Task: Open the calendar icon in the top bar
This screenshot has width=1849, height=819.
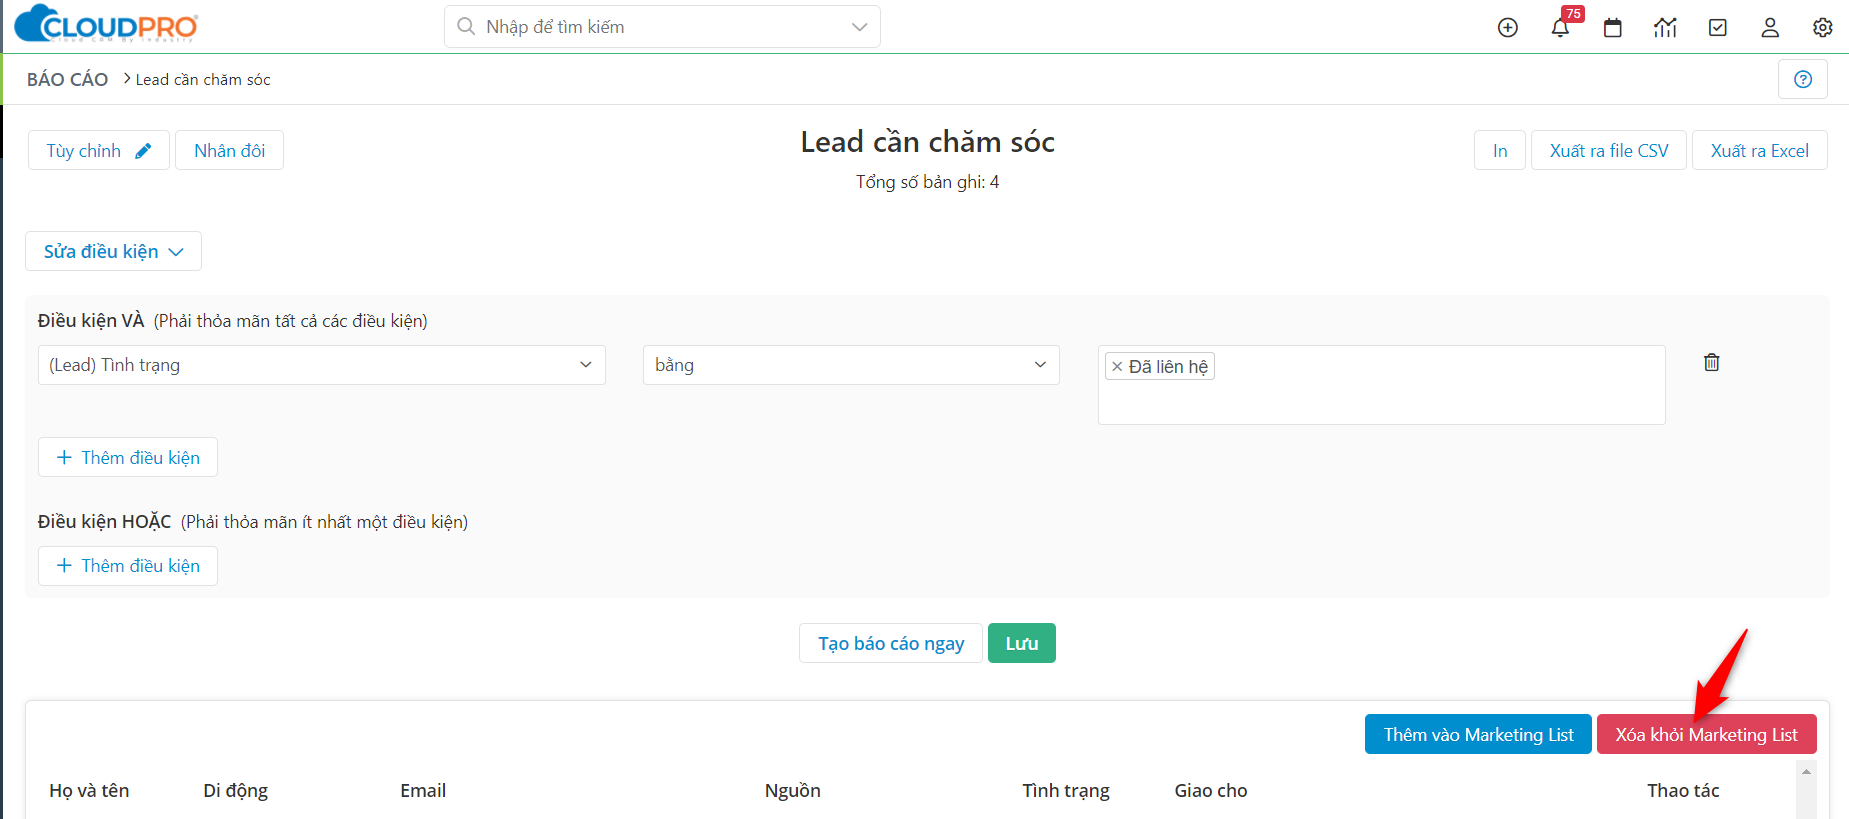Action: click(1613, 27)
